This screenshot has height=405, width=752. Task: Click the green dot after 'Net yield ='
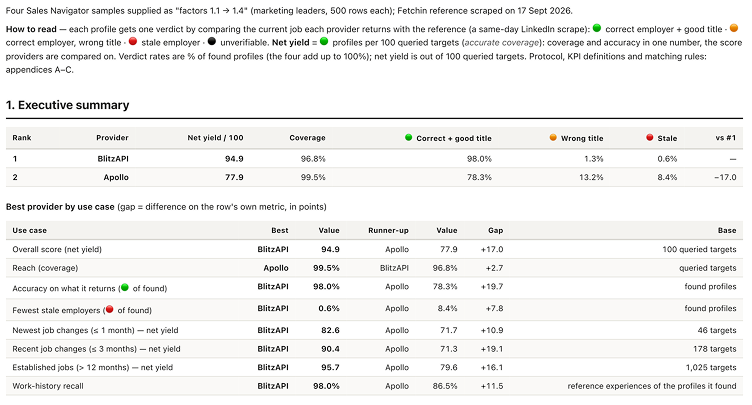[324, 41]
